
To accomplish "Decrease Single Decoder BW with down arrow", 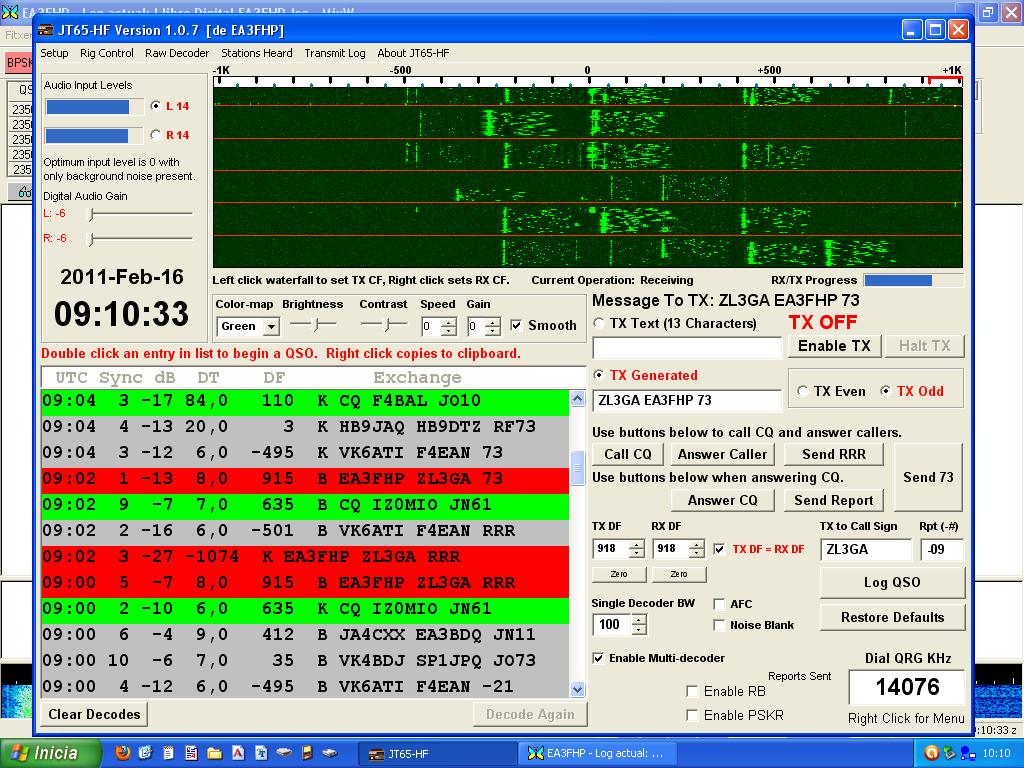I will coord(639,629).
